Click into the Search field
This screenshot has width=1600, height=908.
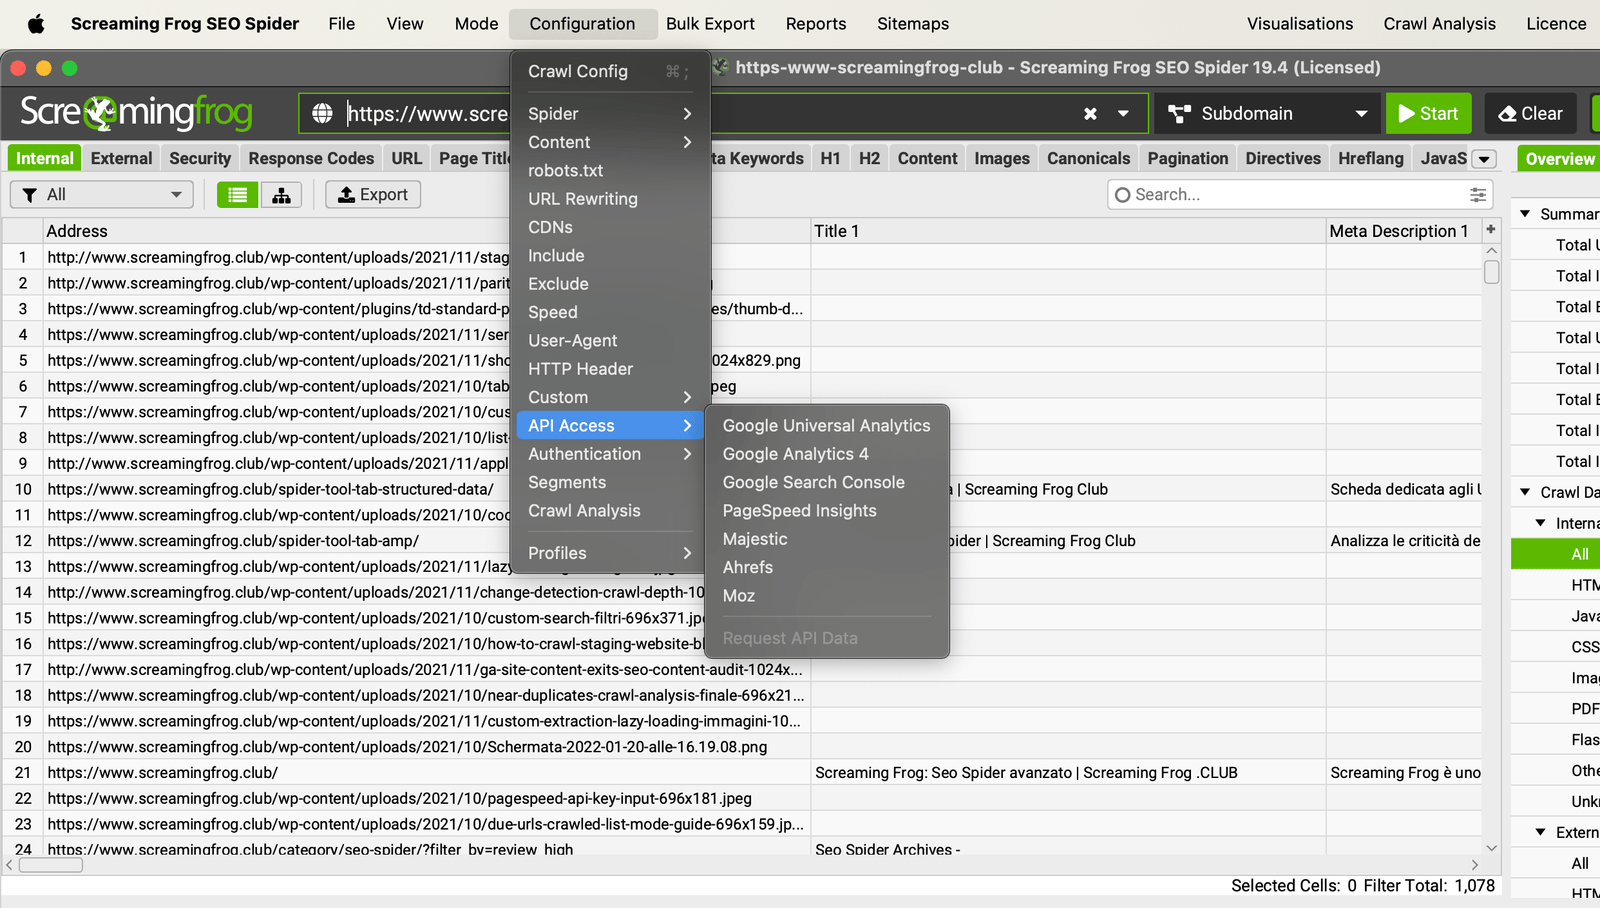(1250, 194)
